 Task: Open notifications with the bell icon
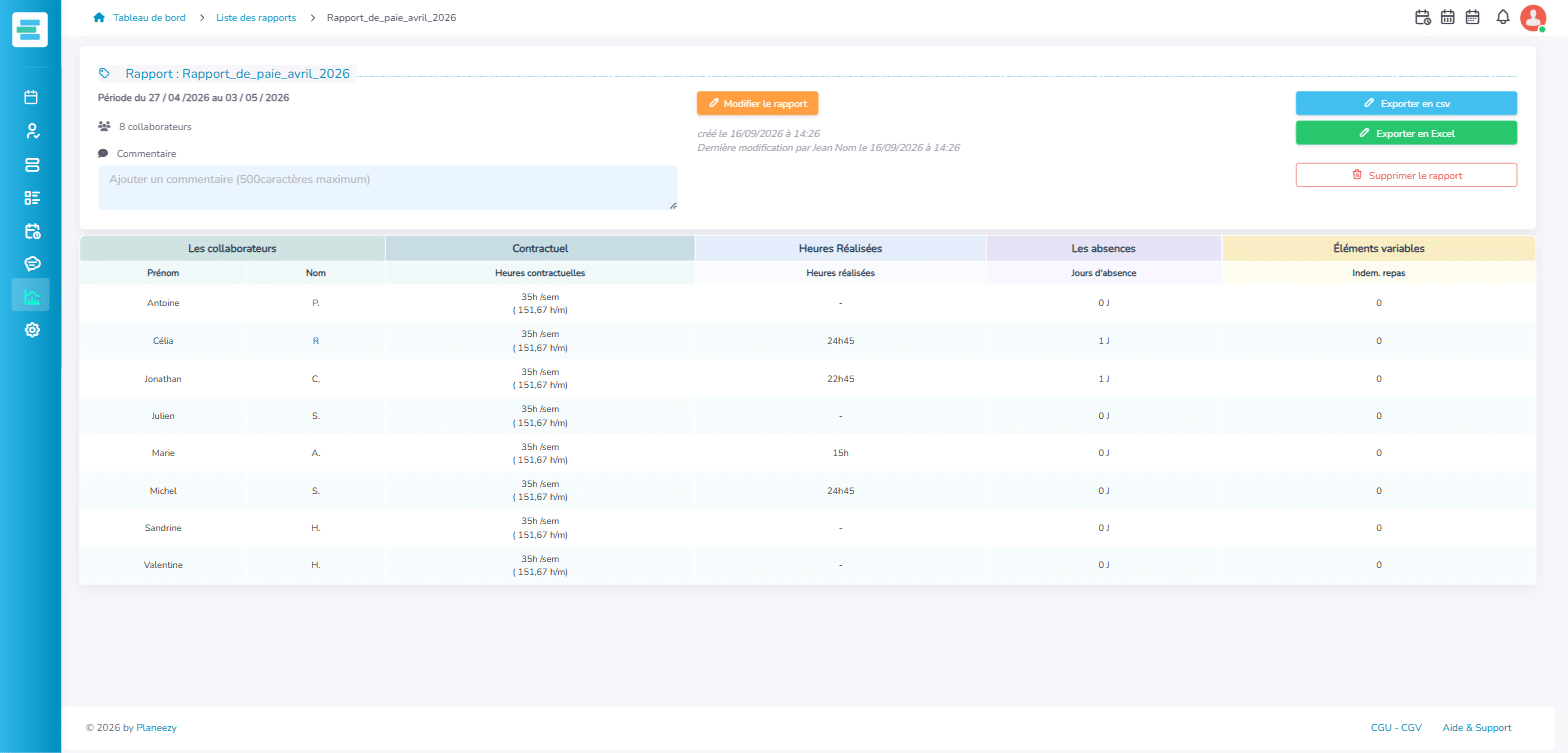(x=1502, y=17)
